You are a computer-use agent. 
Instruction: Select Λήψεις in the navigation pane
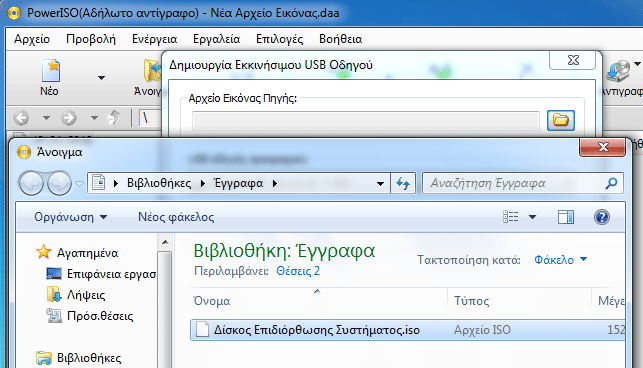[x=86, y=295]
